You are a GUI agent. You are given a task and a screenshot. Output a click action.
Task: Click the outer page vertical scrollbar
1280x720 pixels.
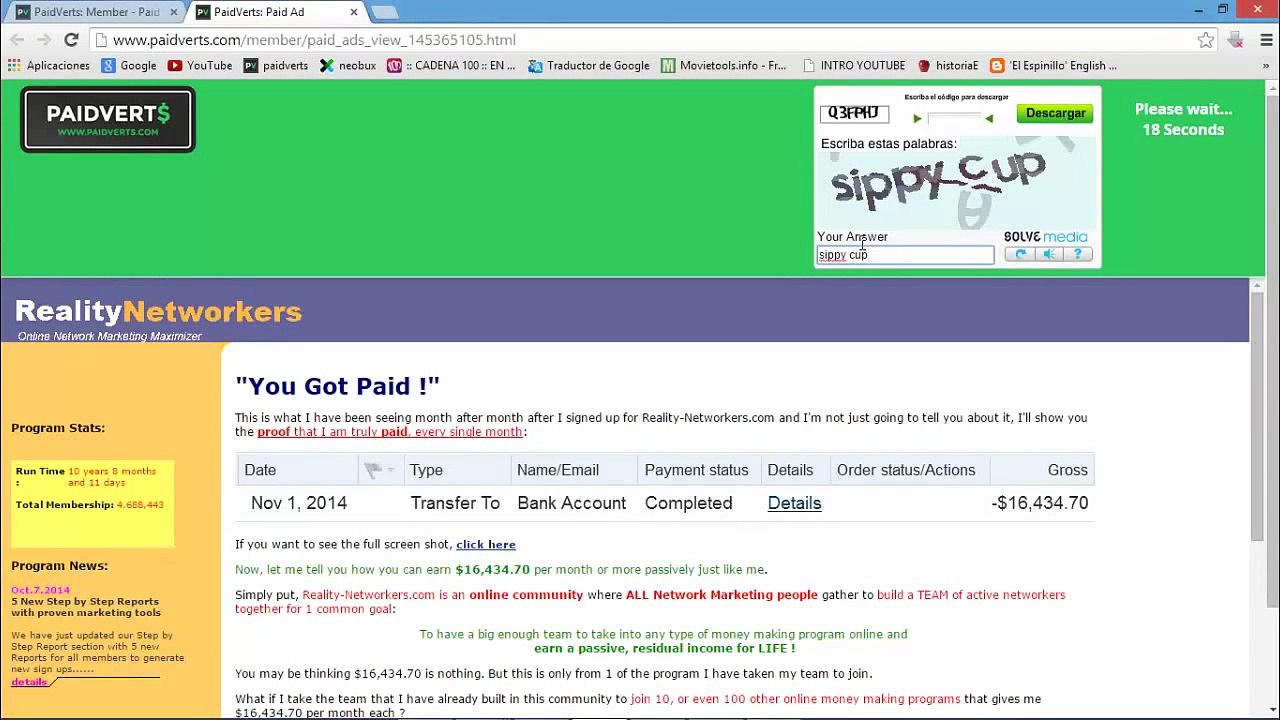[x=1272, y=350]
